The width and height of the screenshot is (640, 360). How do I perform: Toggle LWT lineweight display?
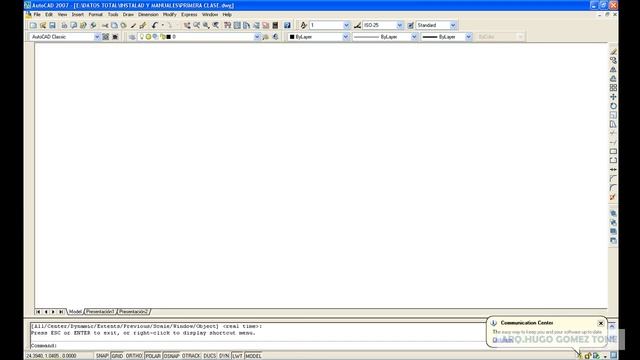pyautogui.click(x=237, y=356)
